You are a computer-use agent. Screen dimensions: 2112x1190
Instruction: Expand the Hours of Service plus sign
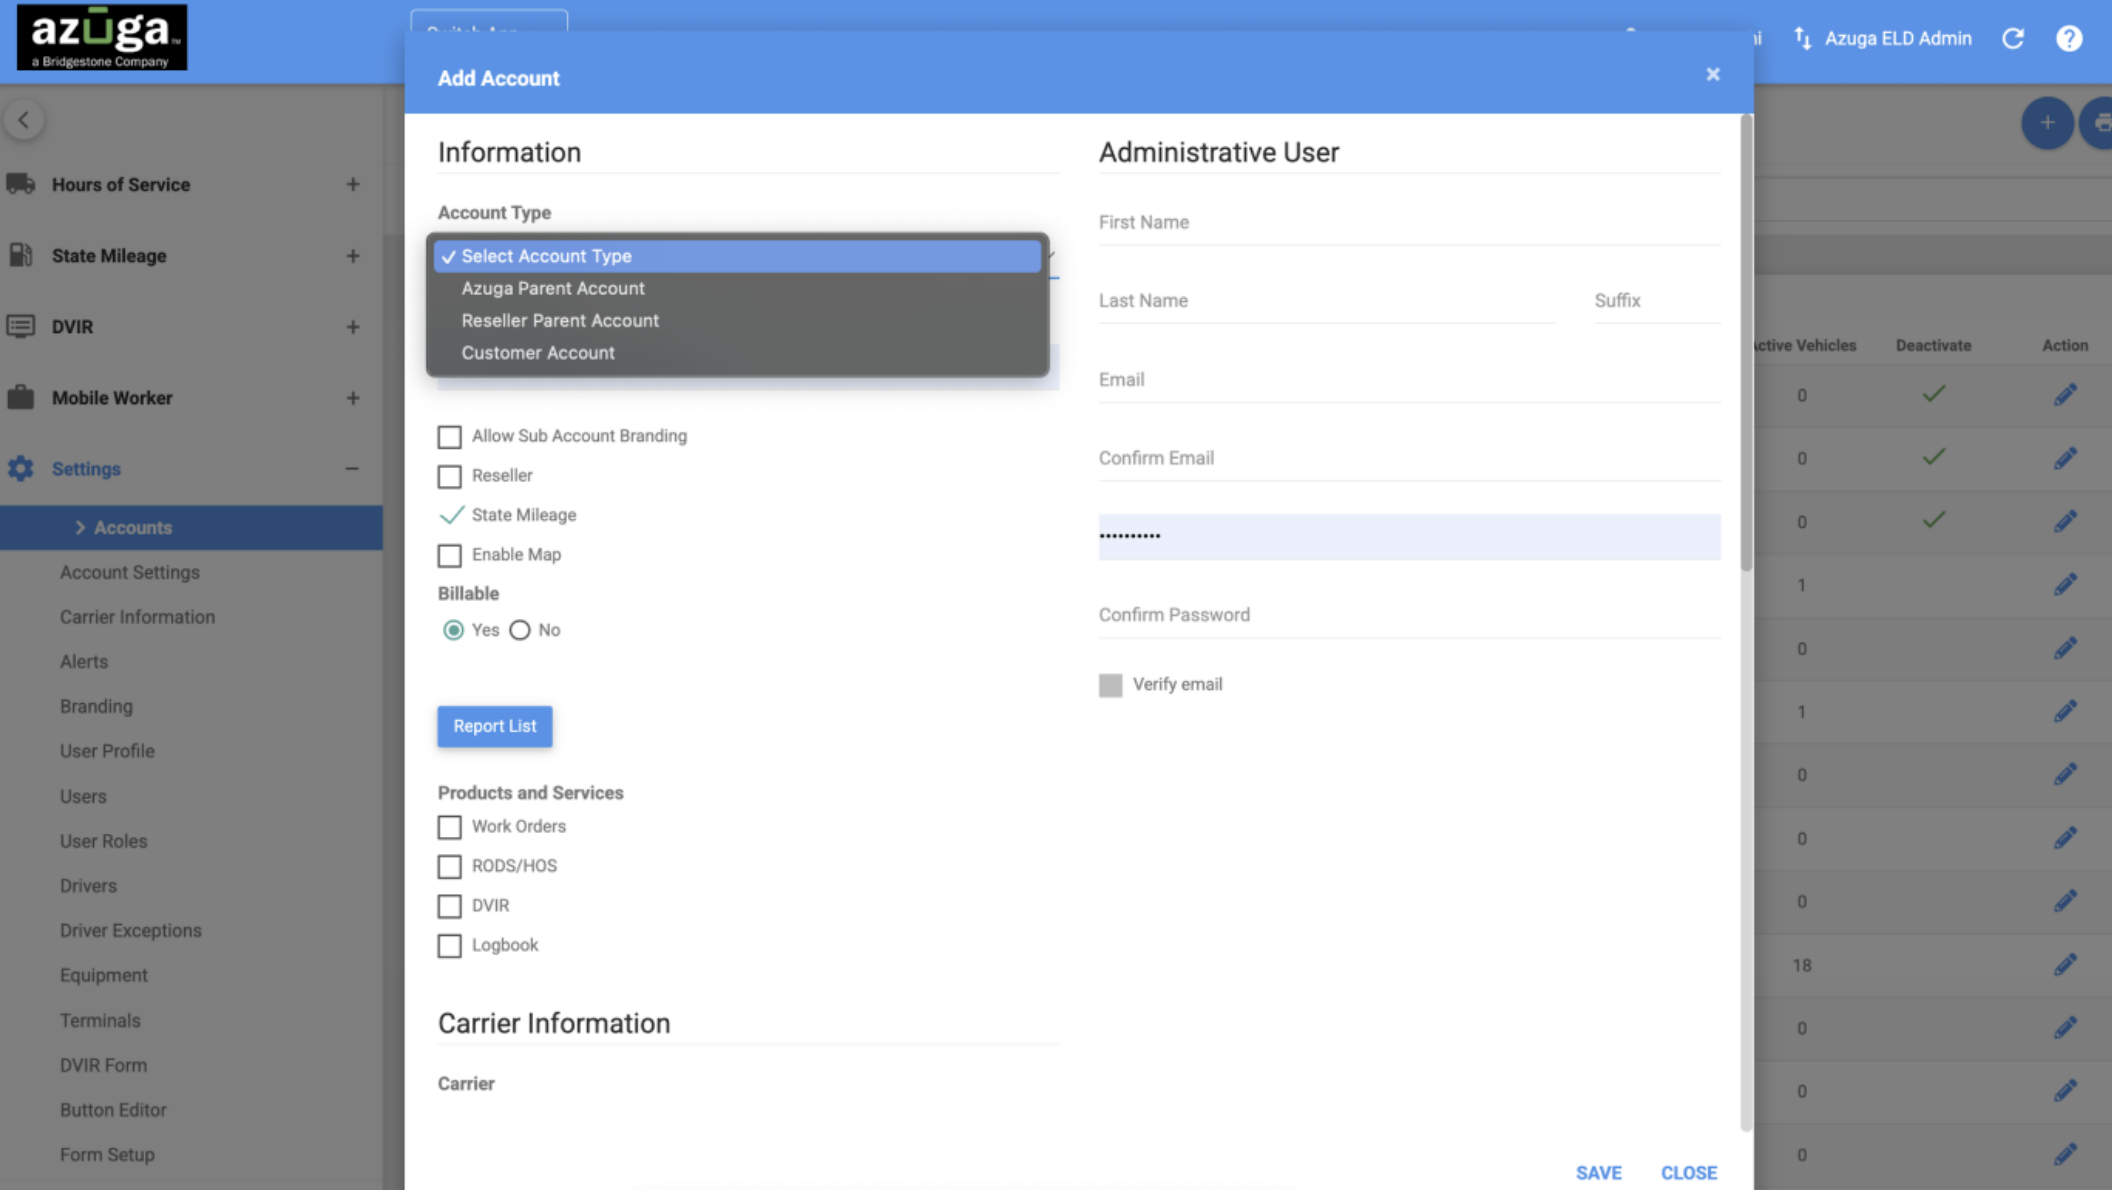click(353, 184)
